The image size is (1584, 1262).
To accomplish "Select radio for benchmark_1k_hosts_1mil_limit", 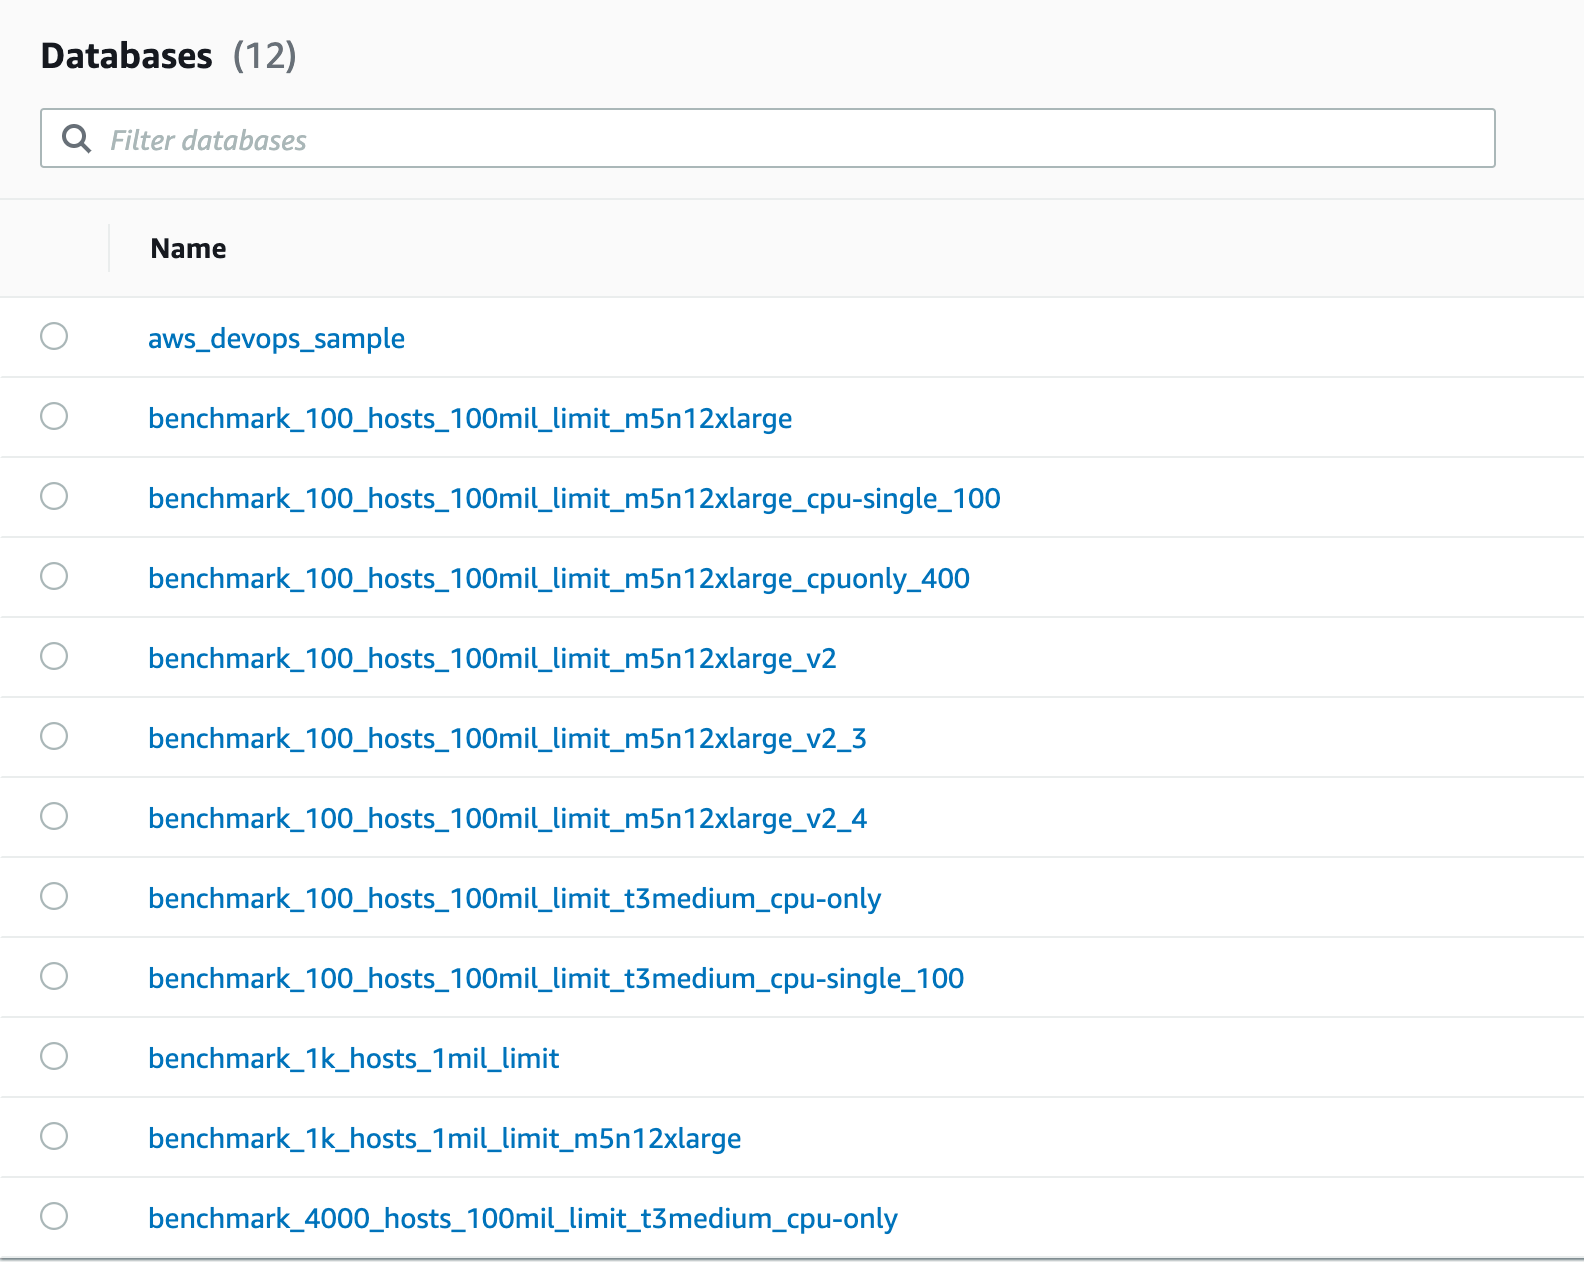I will 54,1056.
